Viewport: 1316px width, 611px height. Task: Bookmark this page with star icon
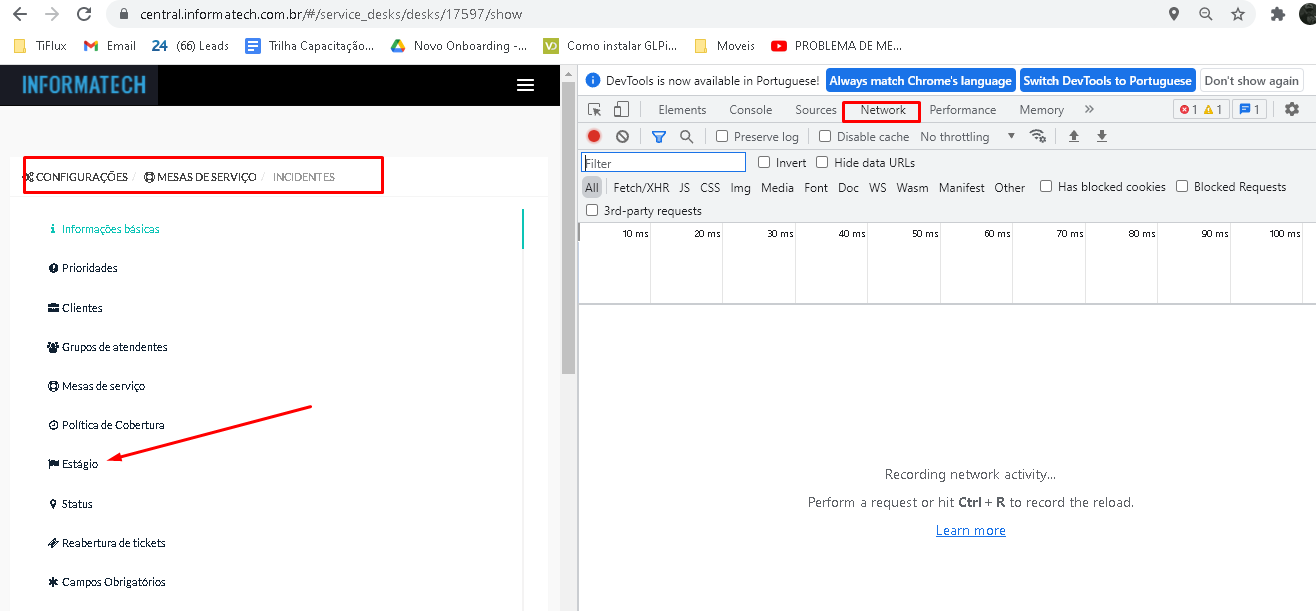click(x=1238, y=15)
